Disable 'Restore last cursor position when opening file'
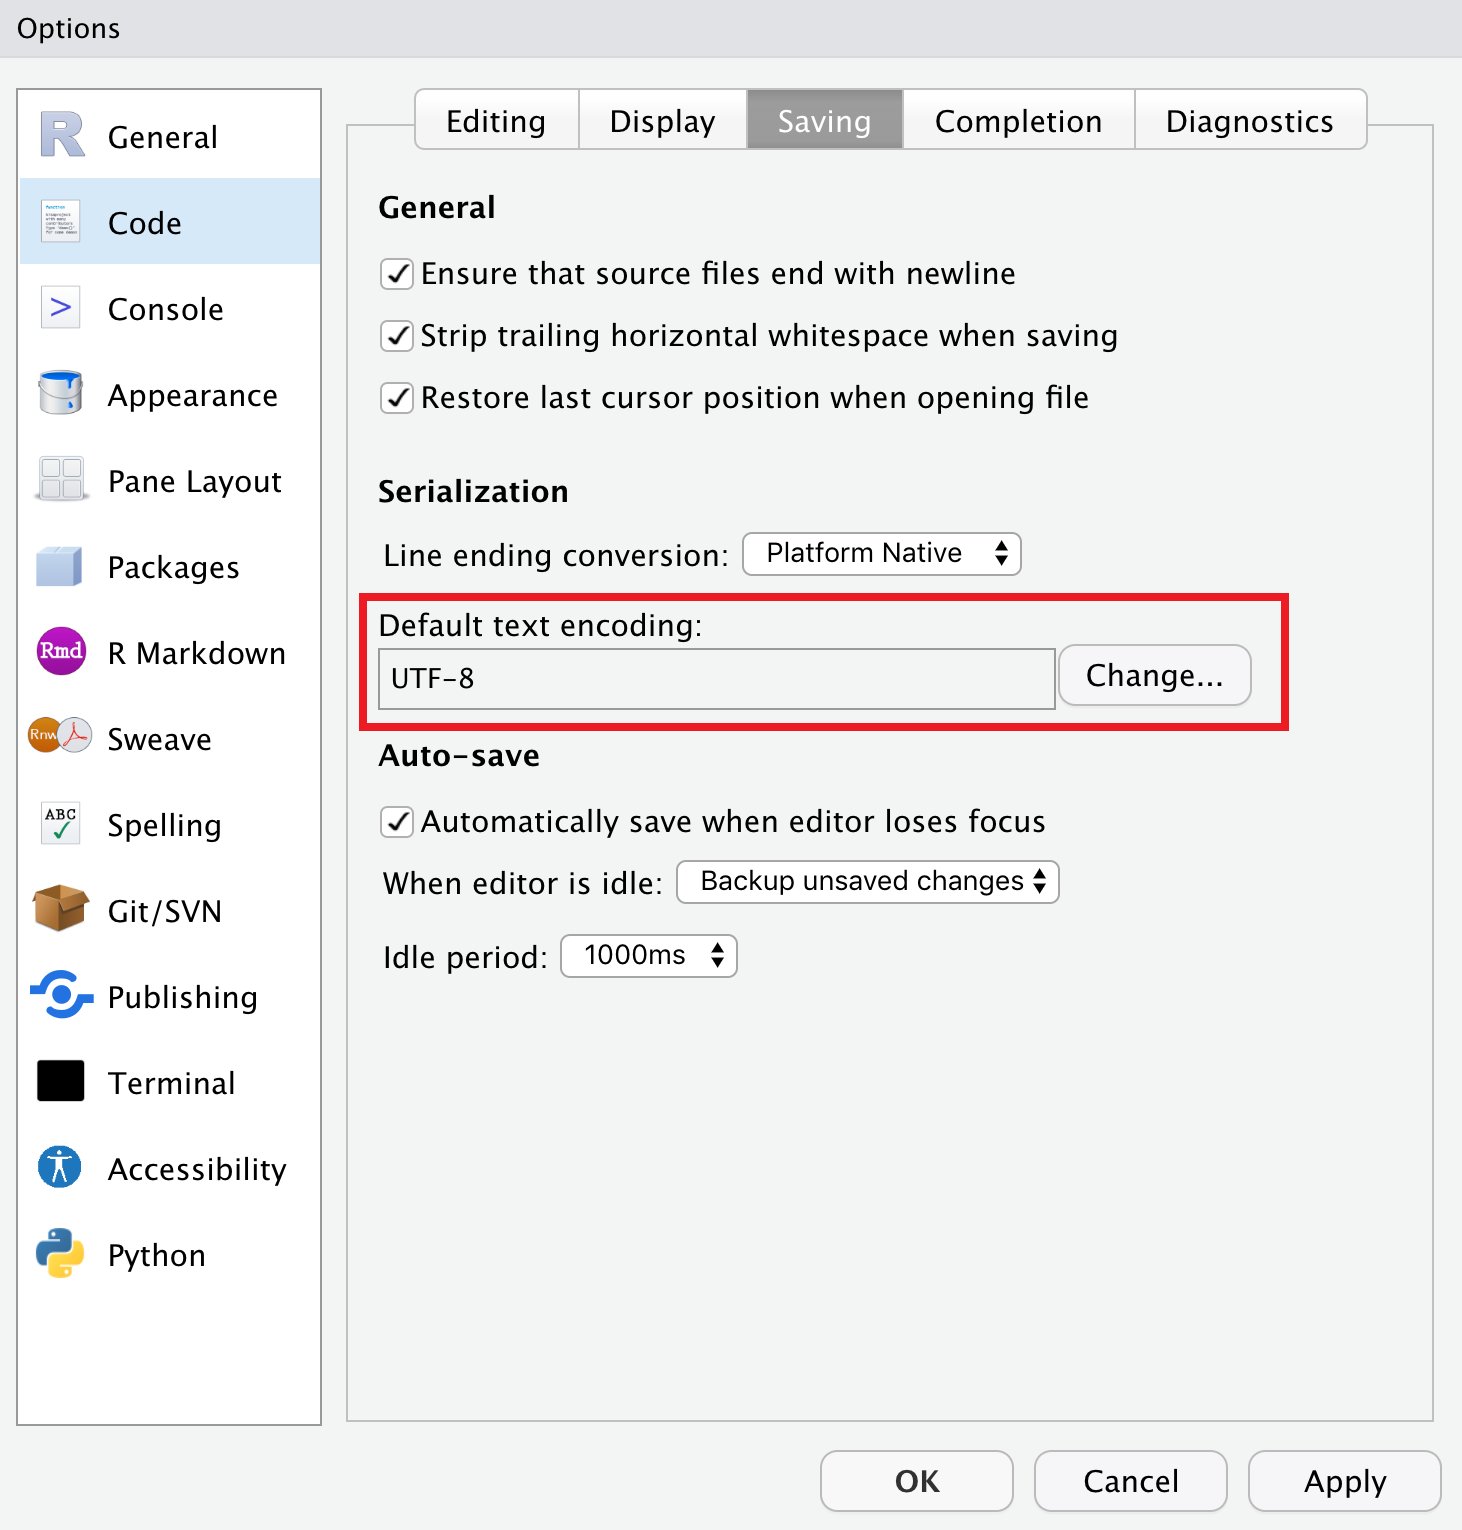Viewport: 1462px width, 1530px height. click(397, 398)
